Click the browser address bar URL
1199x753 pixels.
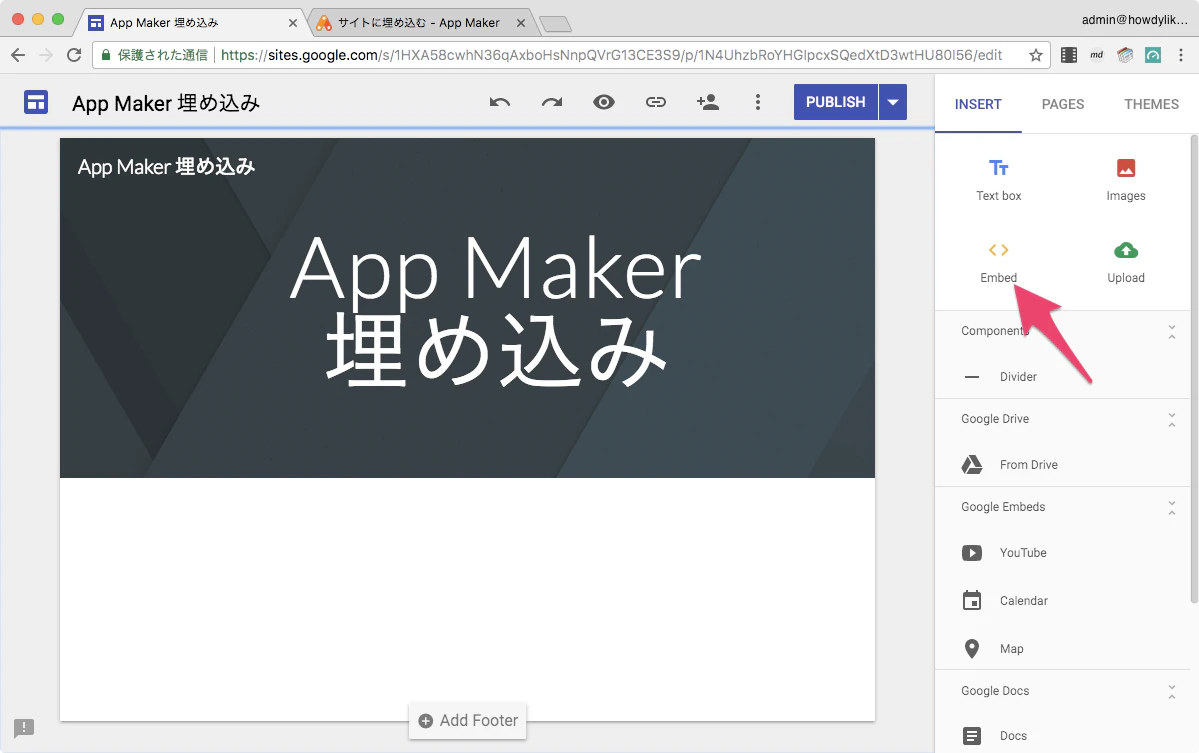pyautogui.click(x=611, y=55)
